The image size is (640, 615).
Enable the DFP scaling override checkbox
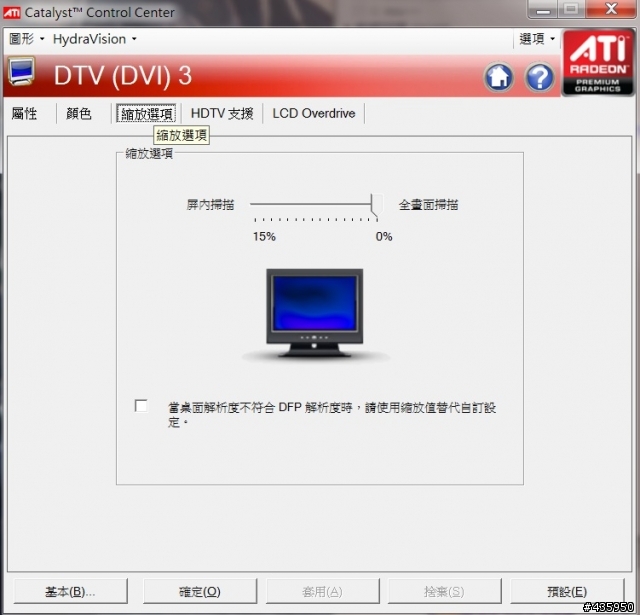(141, 406)
